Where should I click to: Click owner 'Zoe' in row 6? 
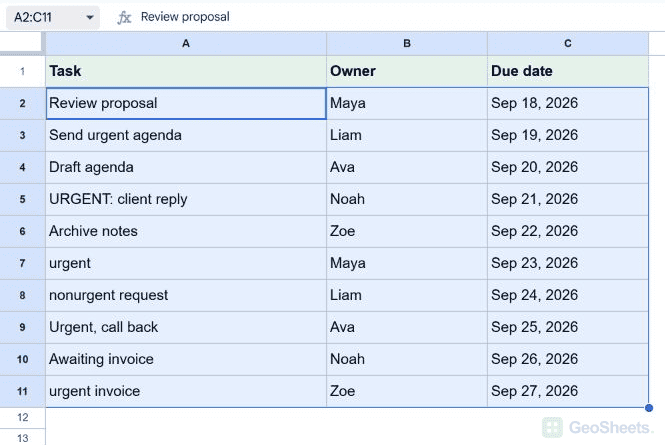click(407, 232)
